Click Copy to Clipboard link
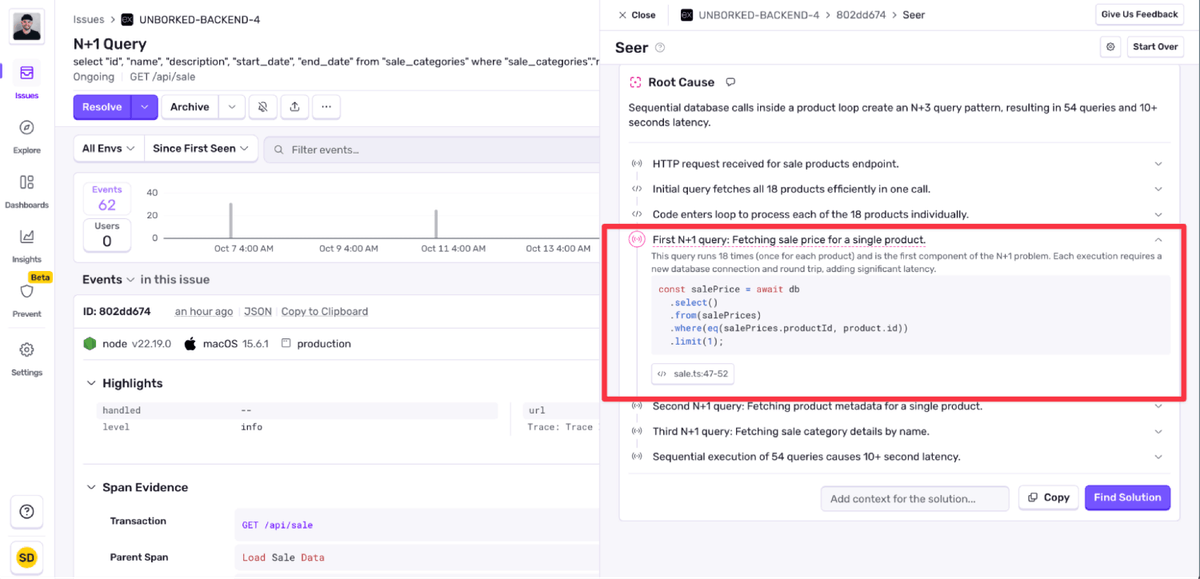The width and height of the screenshot is (1200, 579). [x=324, y=311]
